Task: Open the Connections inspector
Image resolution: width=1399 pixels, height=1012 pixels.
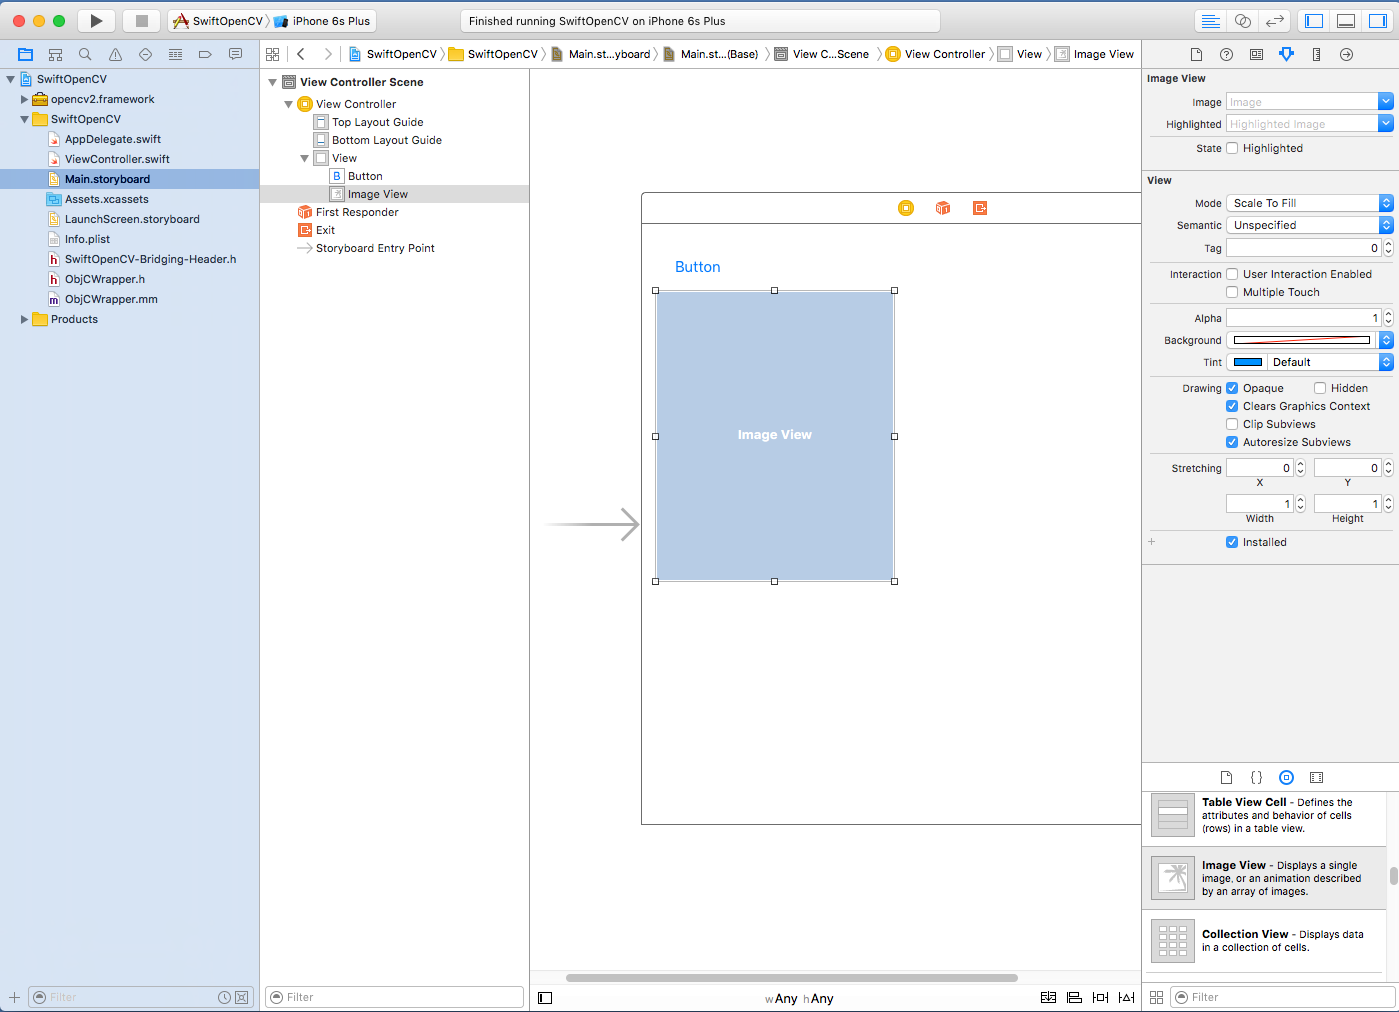Action: tap(1346, 54)
